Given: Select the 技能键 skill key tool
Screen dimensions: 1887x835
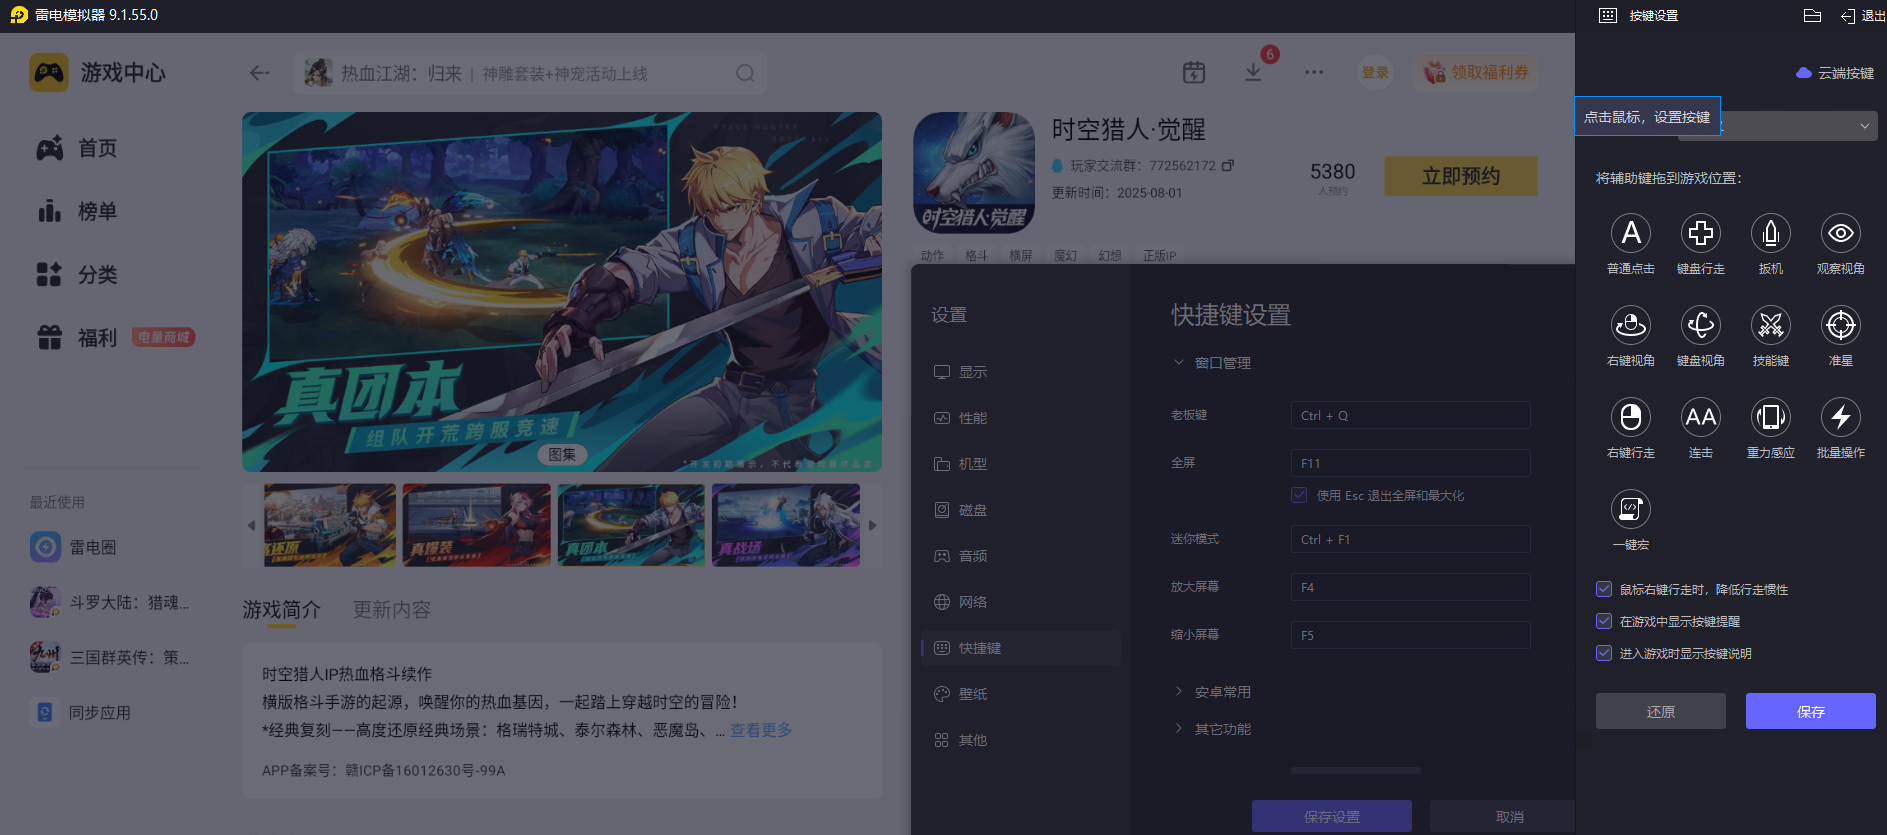Looking at the screenshot, I should coord(1770,326).
